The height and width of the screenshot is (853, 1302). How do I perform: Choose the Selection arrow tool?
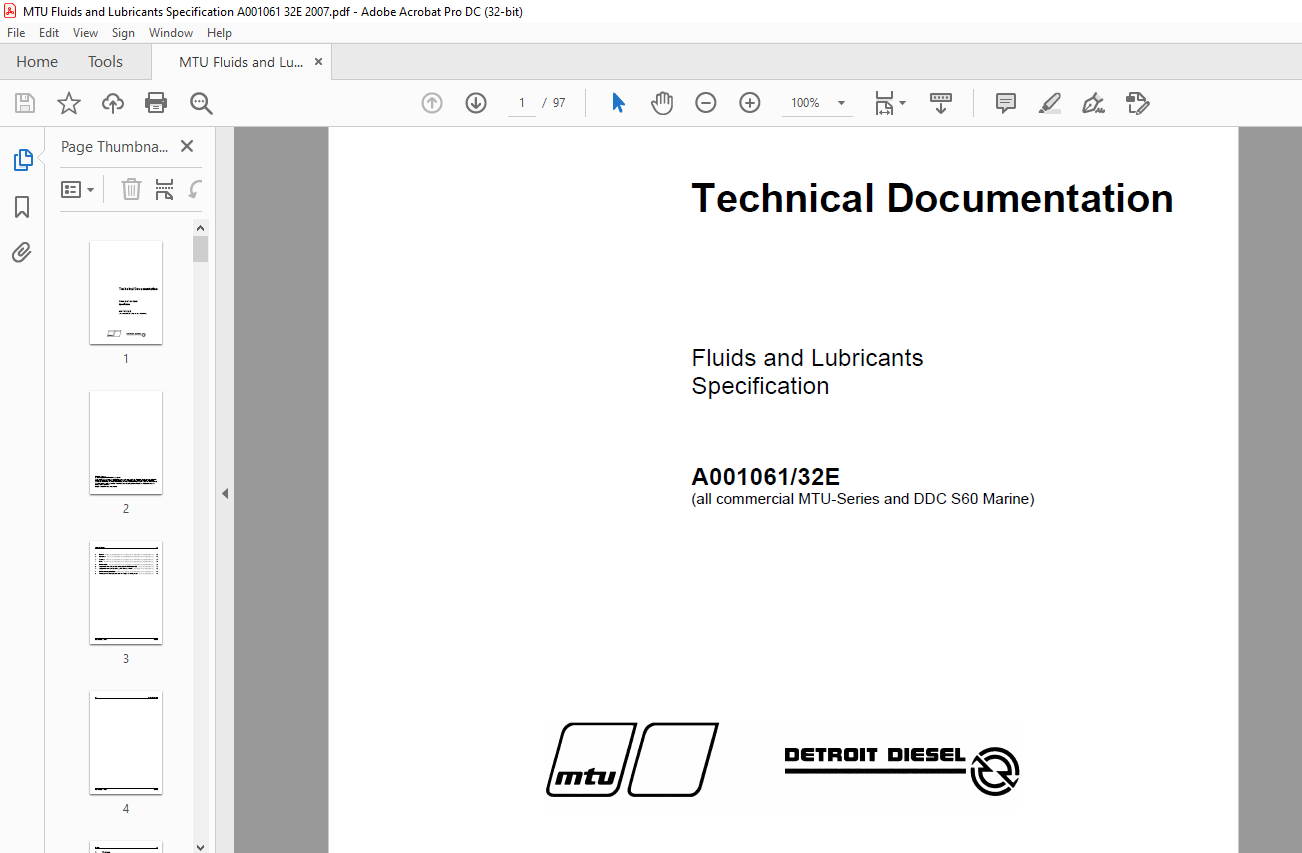[x=618, y=103]
